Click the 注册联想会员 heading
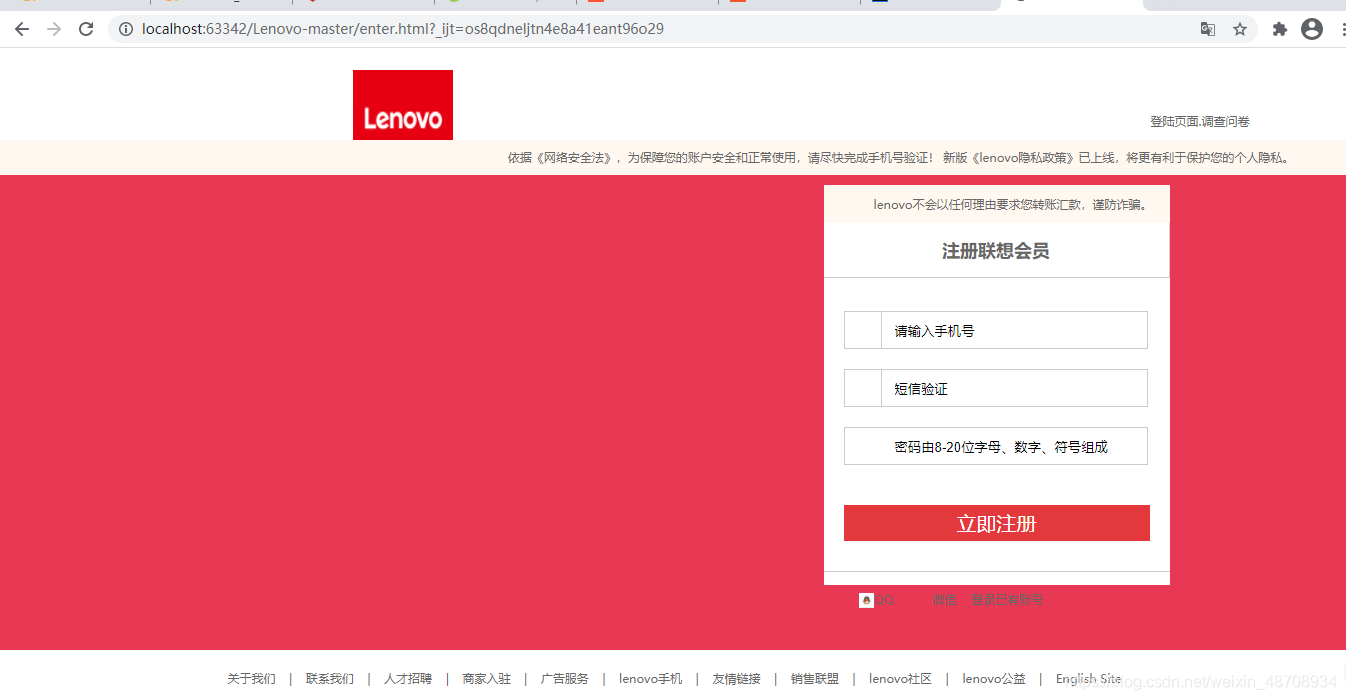 (x=996, y=251)
